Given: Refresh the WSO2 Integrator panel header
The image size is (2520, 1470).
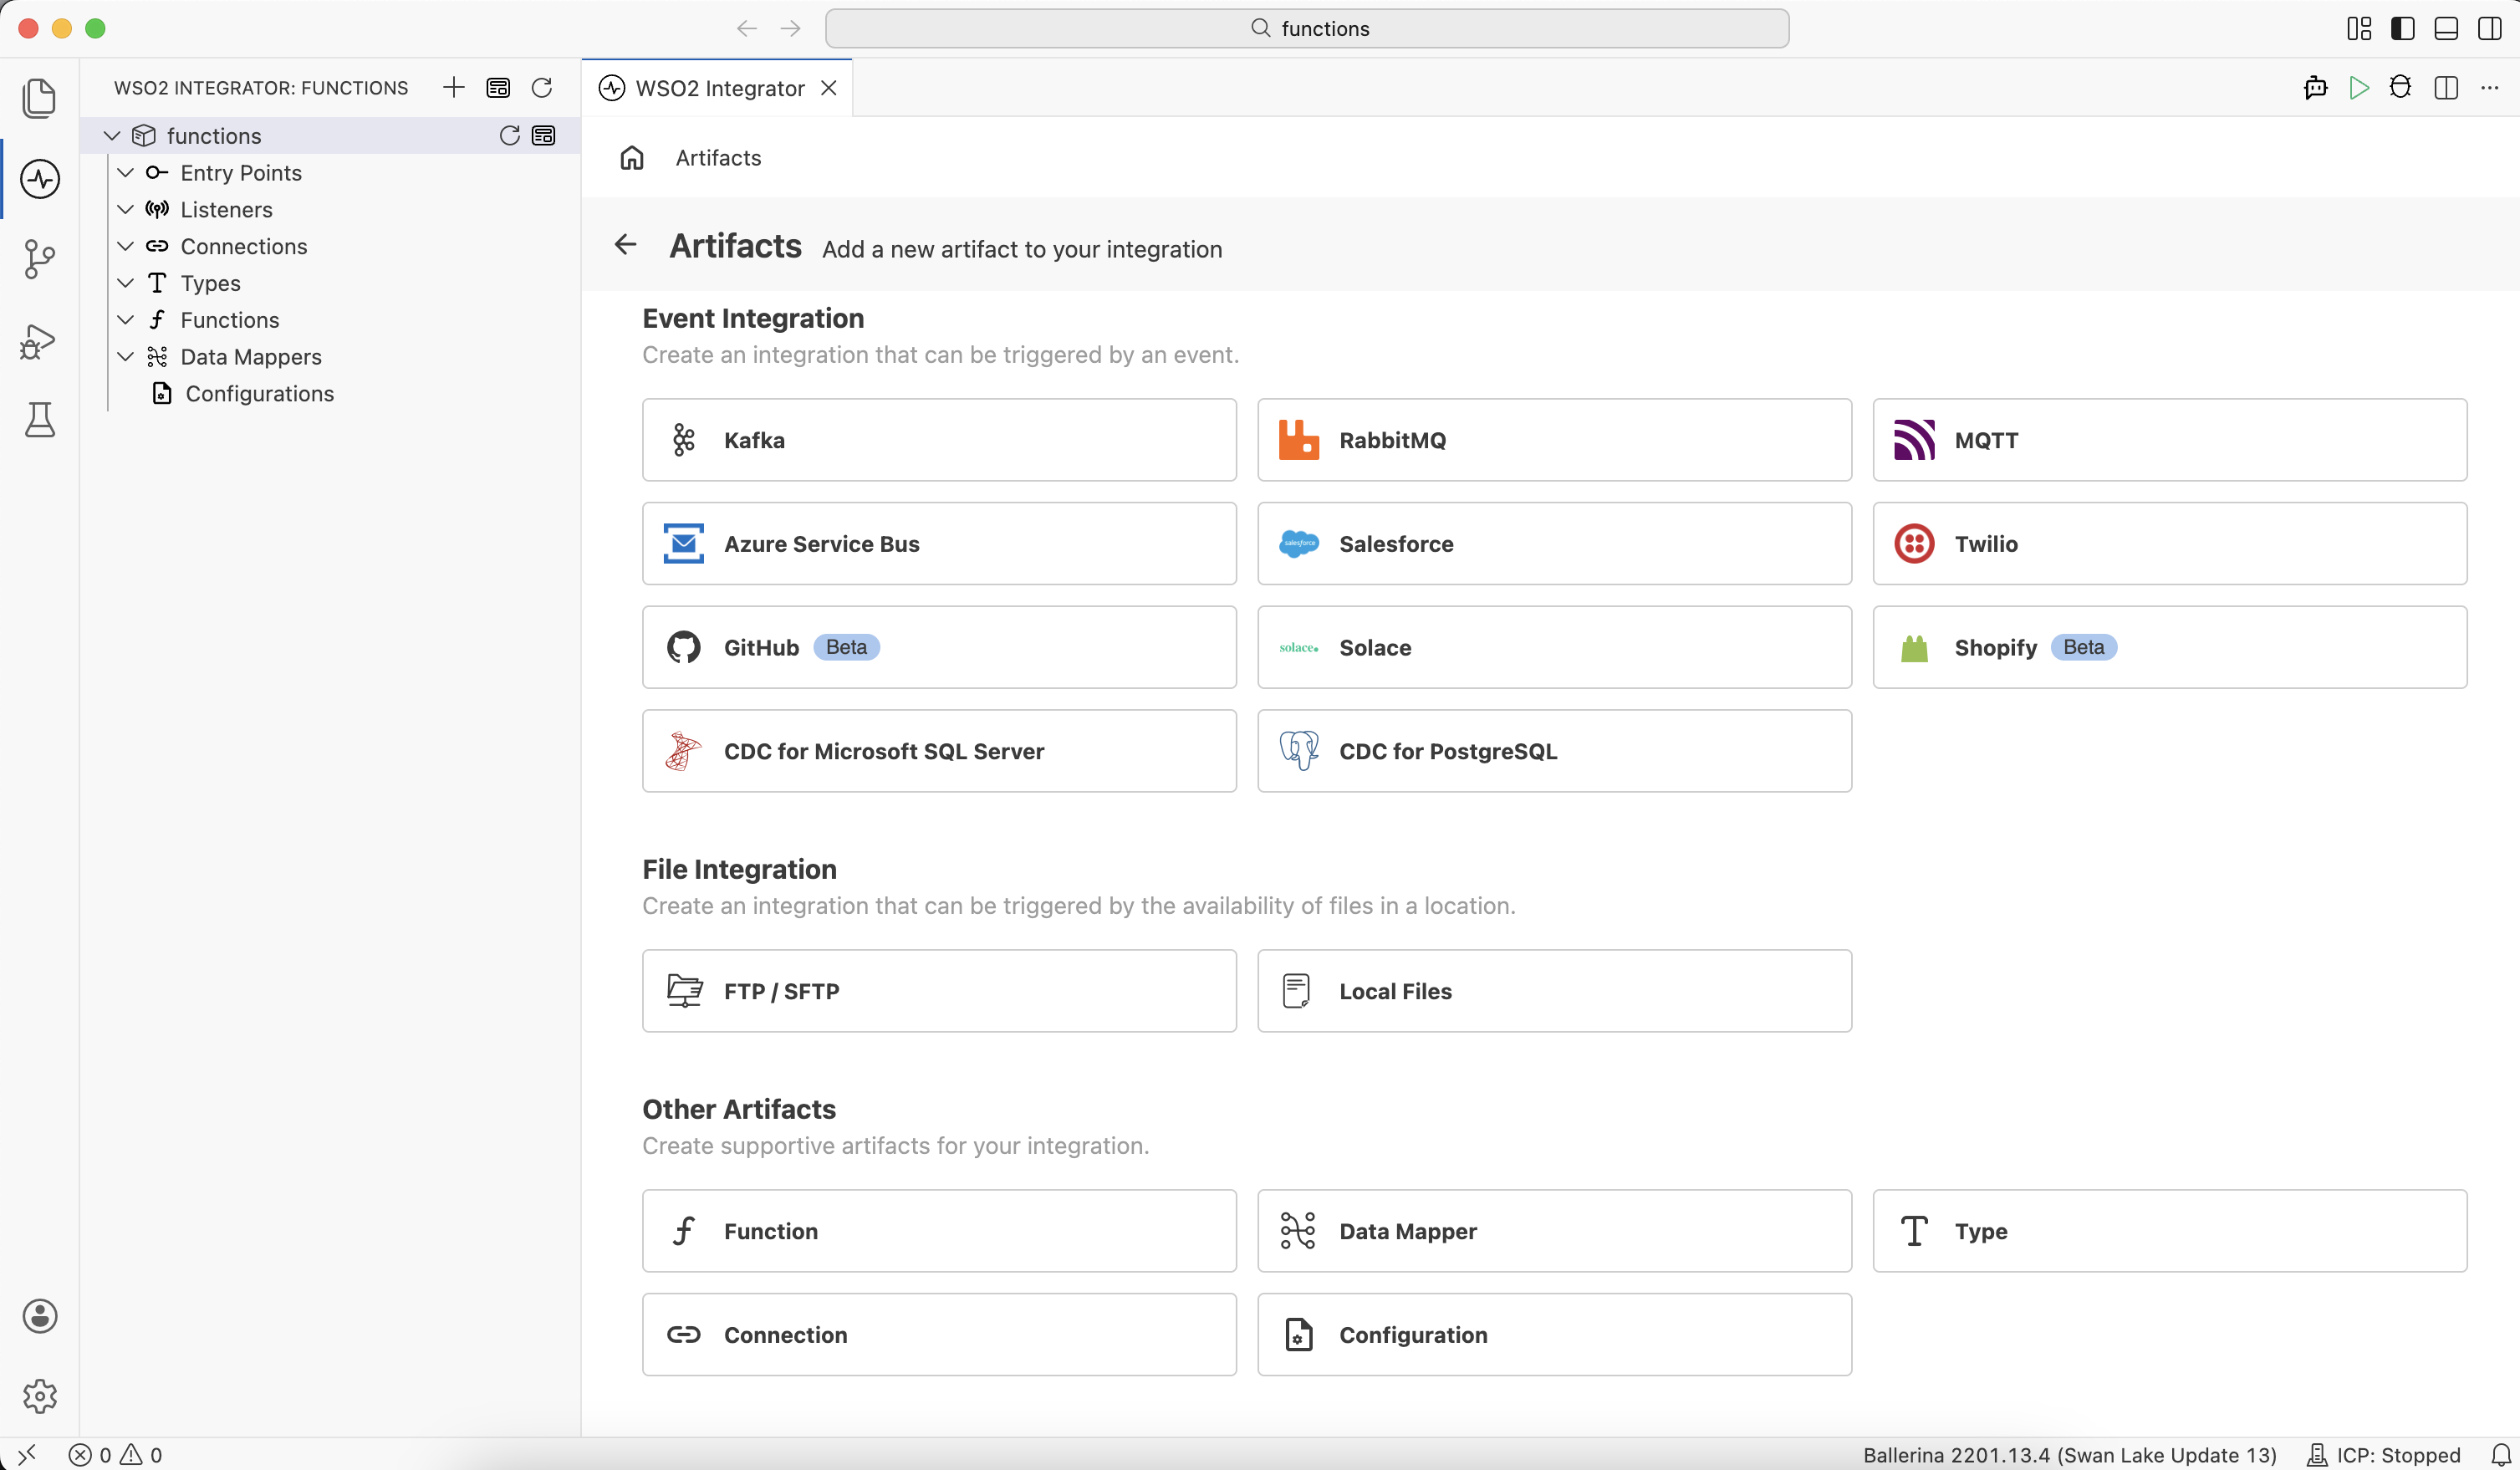Looking at the screenshot, I should point(542,88).
